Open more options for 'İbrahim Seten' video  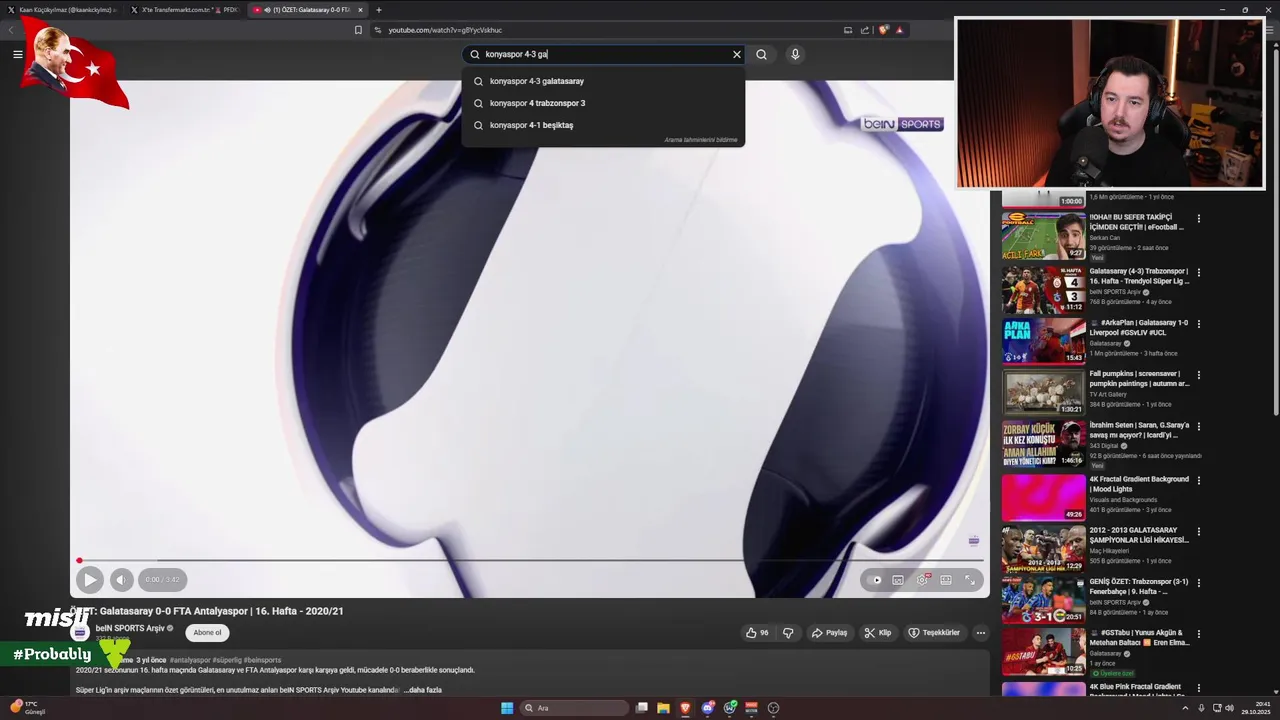coord(1198,427)
